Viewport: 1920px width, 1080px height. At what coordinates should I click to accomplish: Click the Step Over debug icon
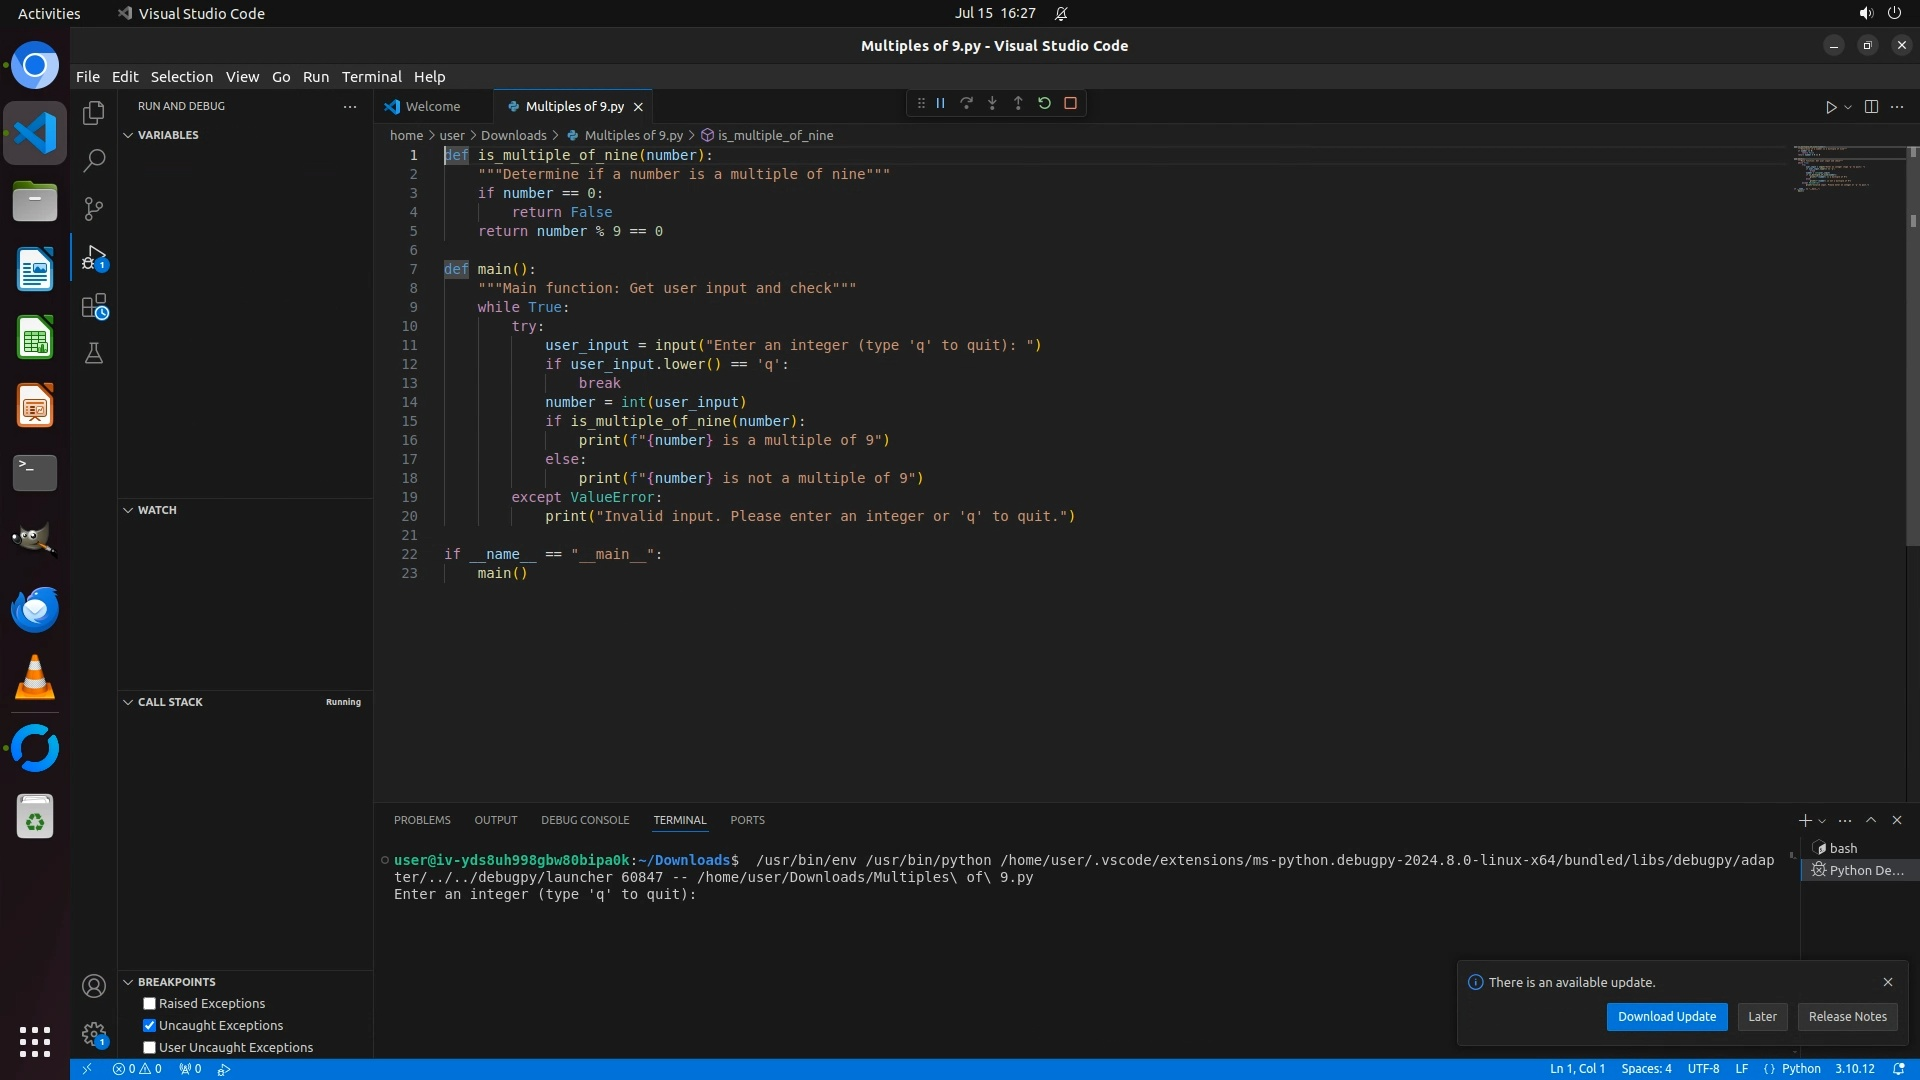point(966,103)
